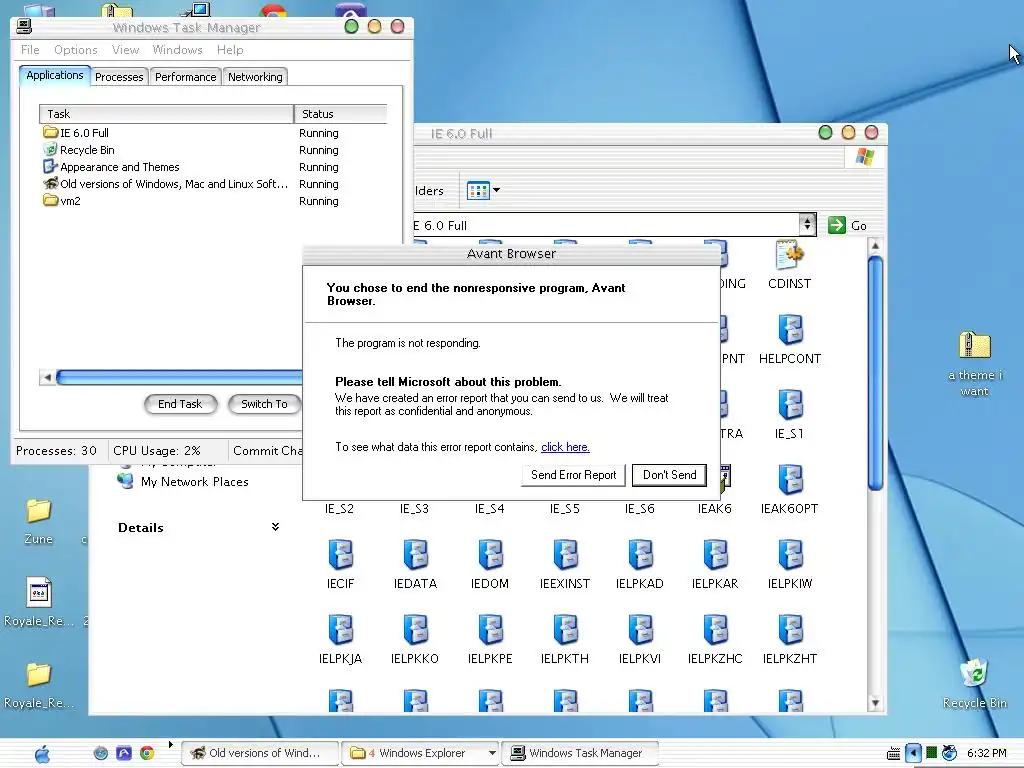Follow the 'click here' link
Image resolution: width=1024 pixels, height=768 pixels.
566,447
